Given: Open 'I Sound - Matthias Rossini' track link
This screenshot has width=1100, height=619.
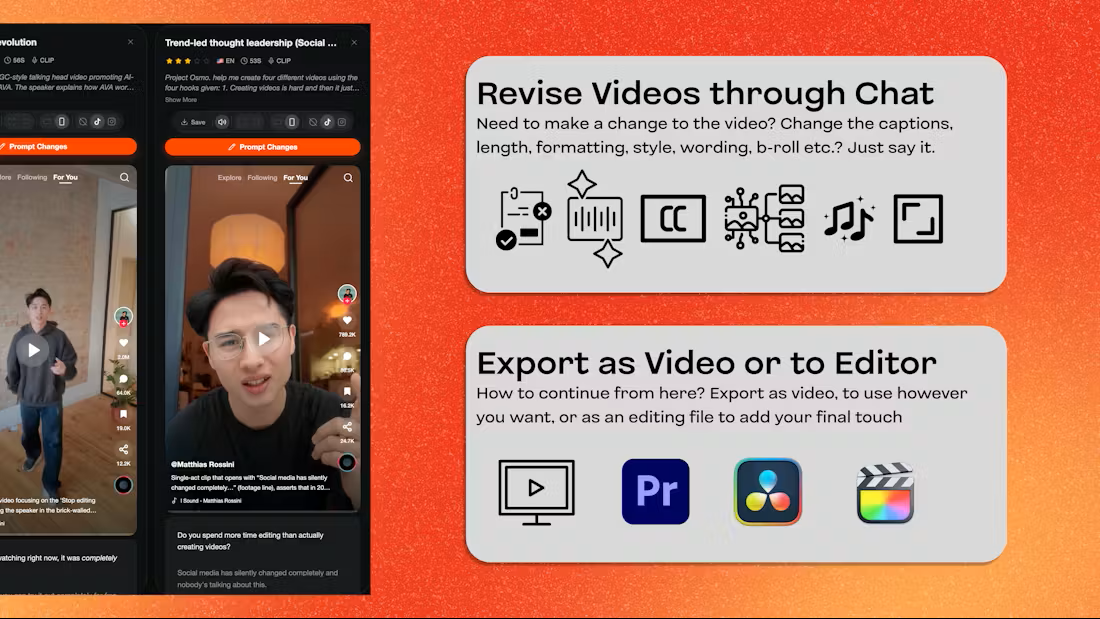Looking at the screenshot, I should point(207,500).
